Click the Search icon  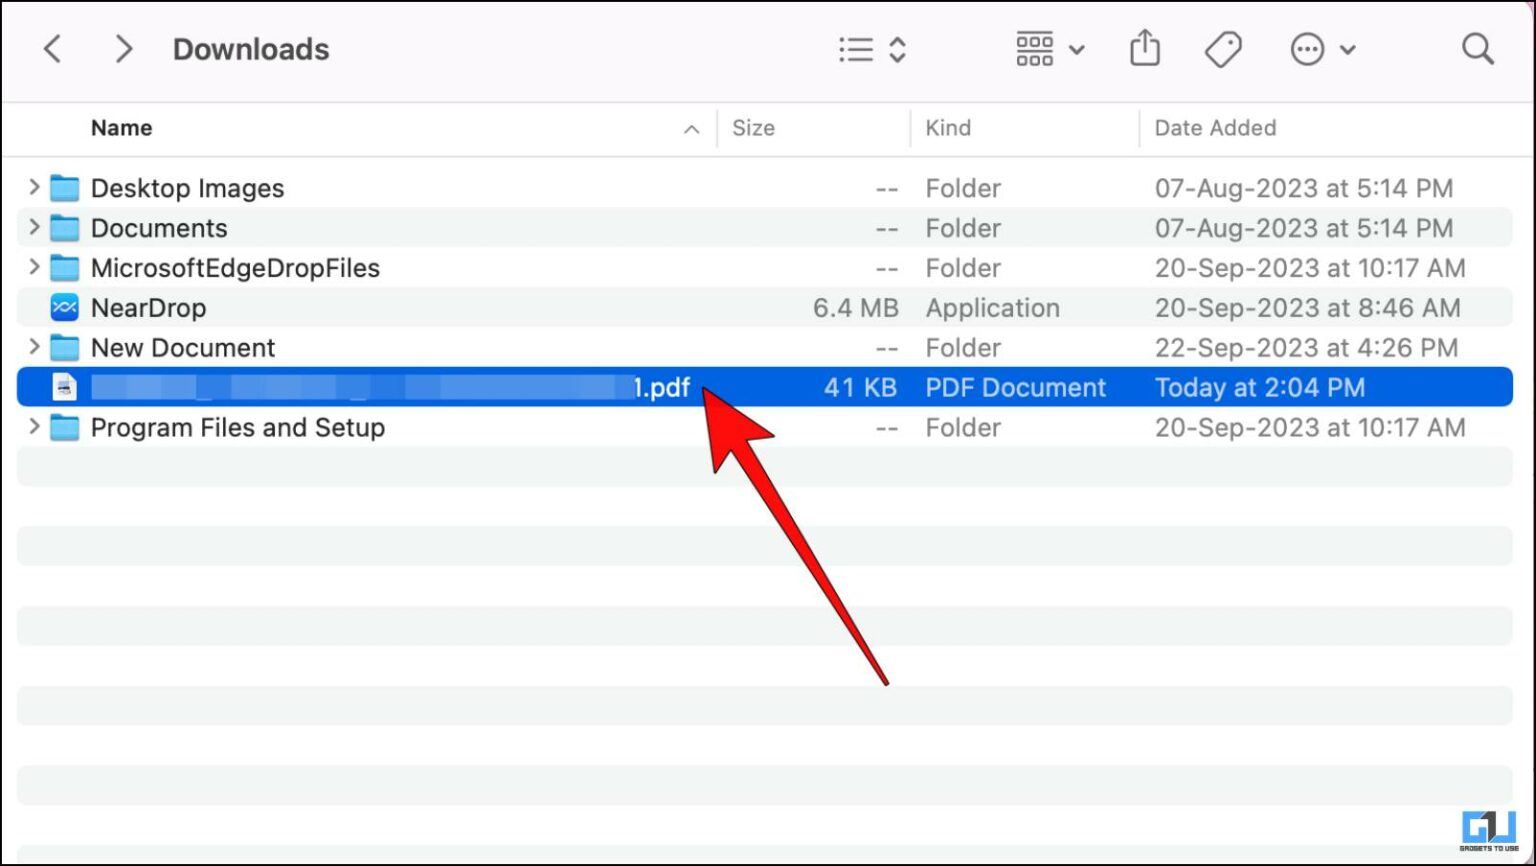[1477, 48]
